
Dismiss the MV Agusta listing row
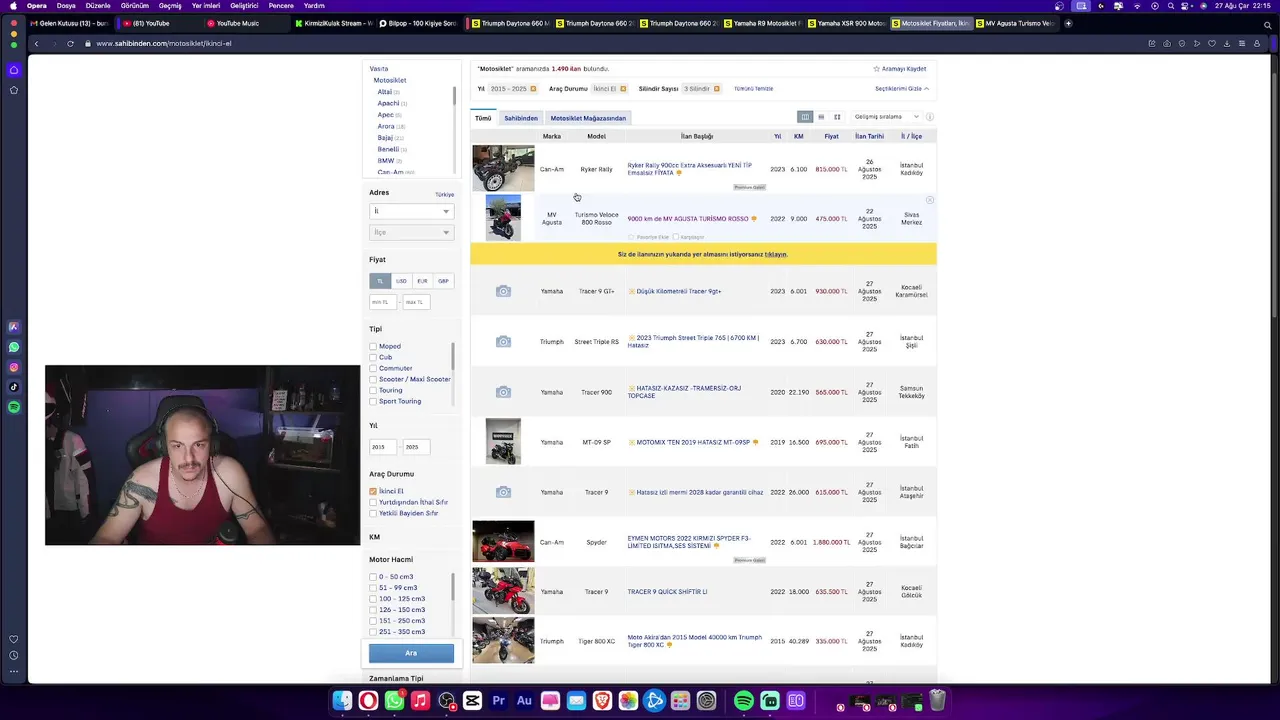tap(929, 200)
